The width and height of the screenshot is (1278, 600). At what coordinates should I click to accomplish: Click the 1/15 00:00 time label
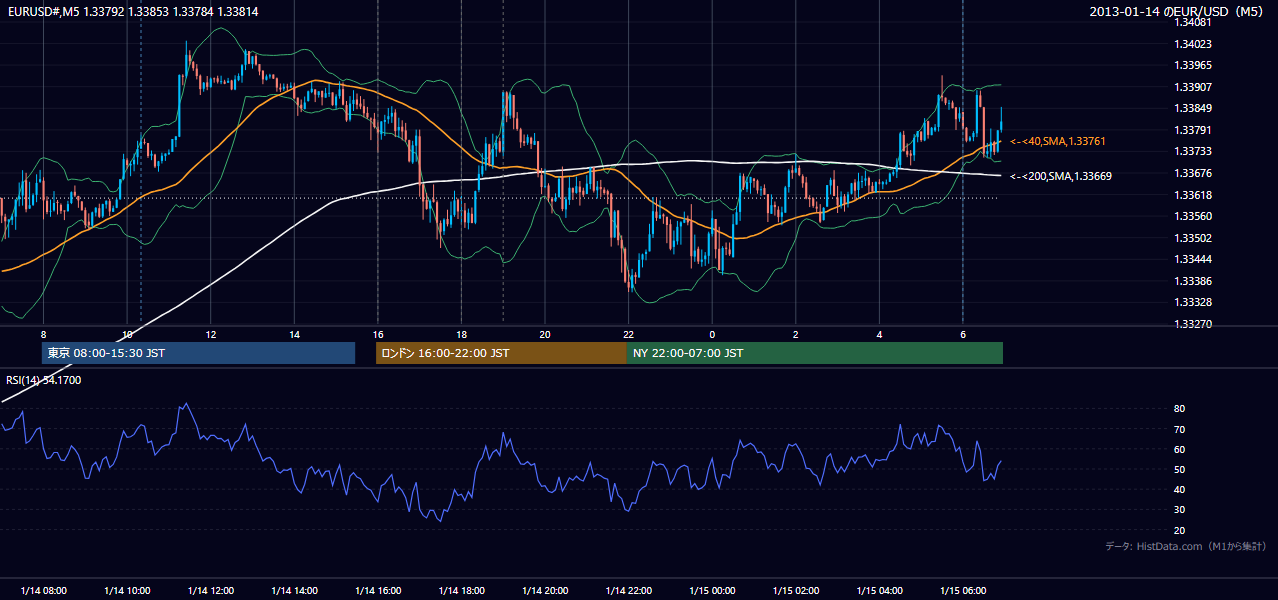coord(712,591)
